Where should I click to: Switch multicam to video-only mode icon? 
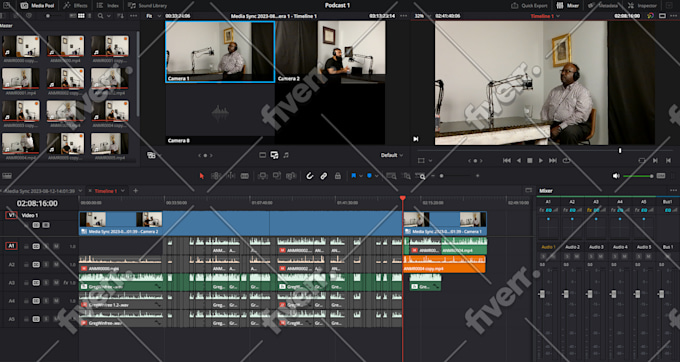262,155
